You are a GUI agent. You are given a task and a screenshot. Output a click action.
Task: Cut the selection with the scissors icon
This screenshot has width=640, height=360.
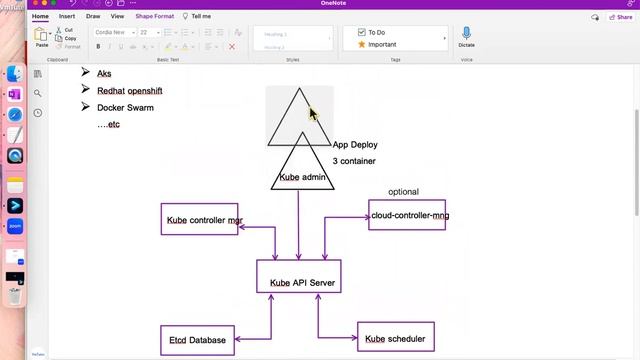(59, 30)
